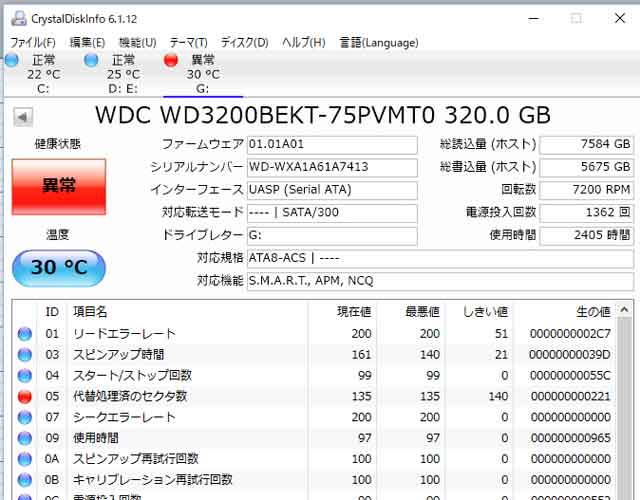Click the blue status icon for スタート/ストップ回数
Screen dimensions: 640x500
(25, 376)
